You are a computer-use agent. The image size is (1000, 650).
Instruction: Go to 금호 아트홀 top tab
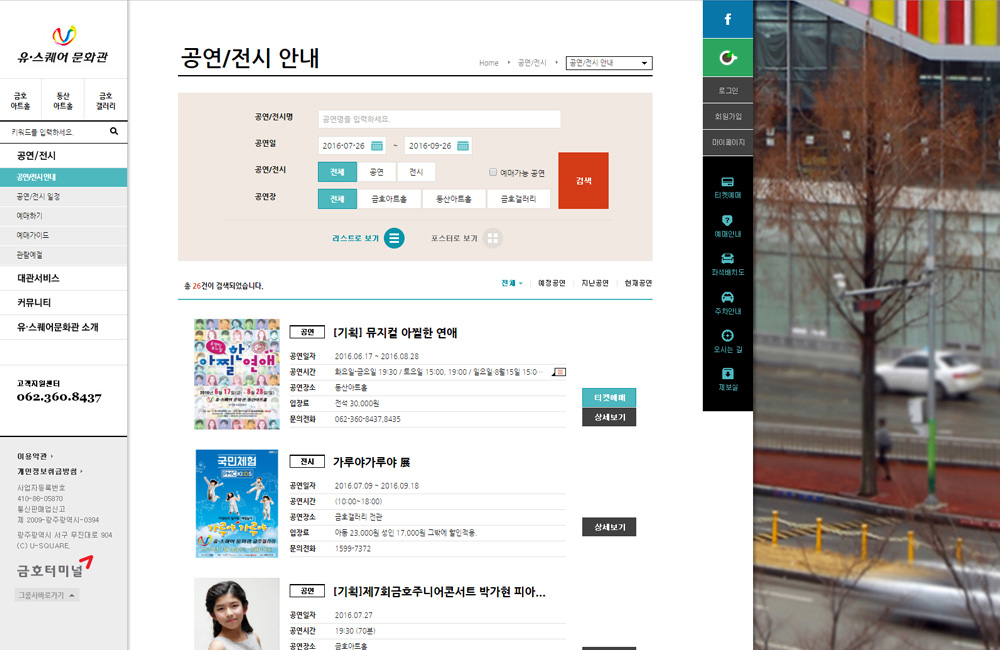pyautogui.click(x=20, y=101)
